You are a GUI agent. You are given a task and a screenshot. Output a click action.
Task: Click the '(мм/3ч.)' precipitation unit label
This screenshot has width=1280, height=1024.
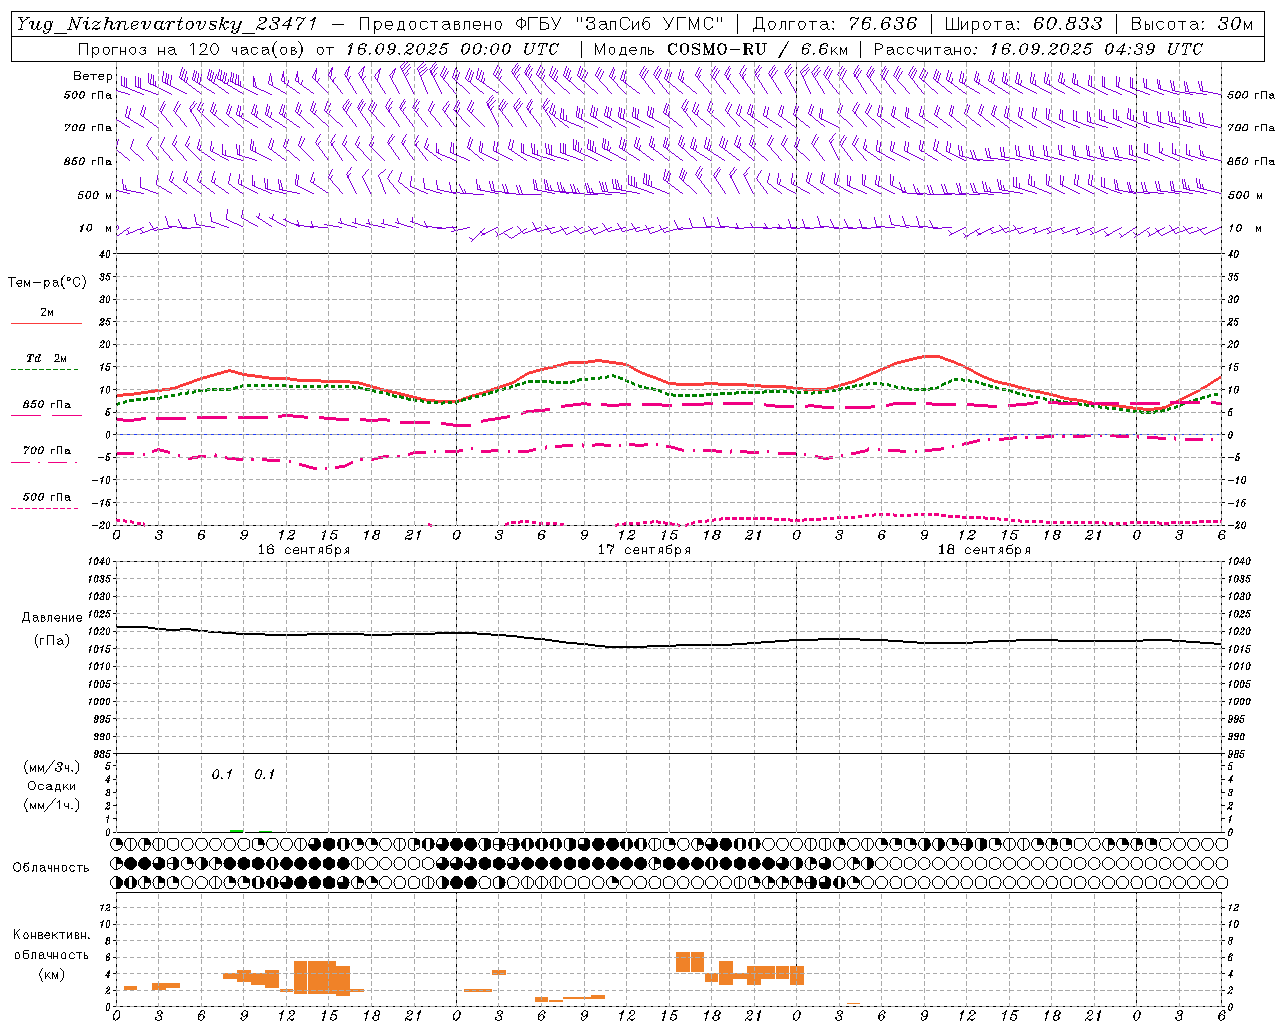coord(52,767)
